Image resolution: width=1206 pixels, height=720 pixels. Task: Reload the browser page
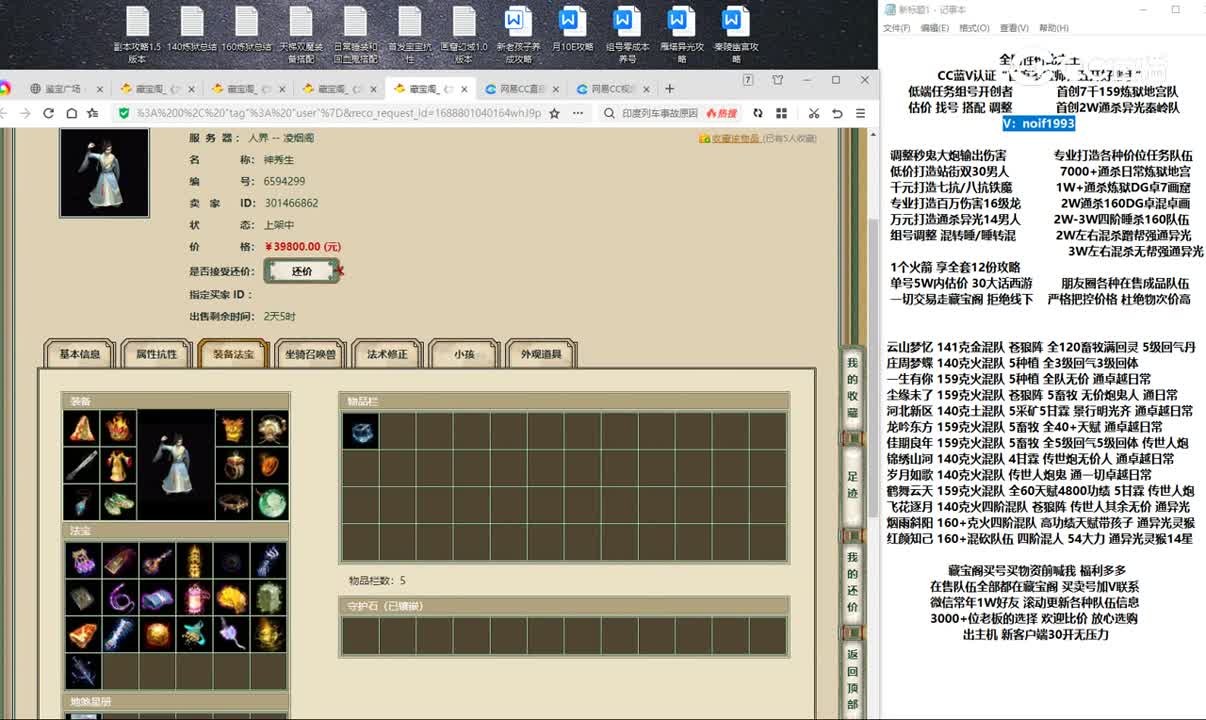pos(48,113)
